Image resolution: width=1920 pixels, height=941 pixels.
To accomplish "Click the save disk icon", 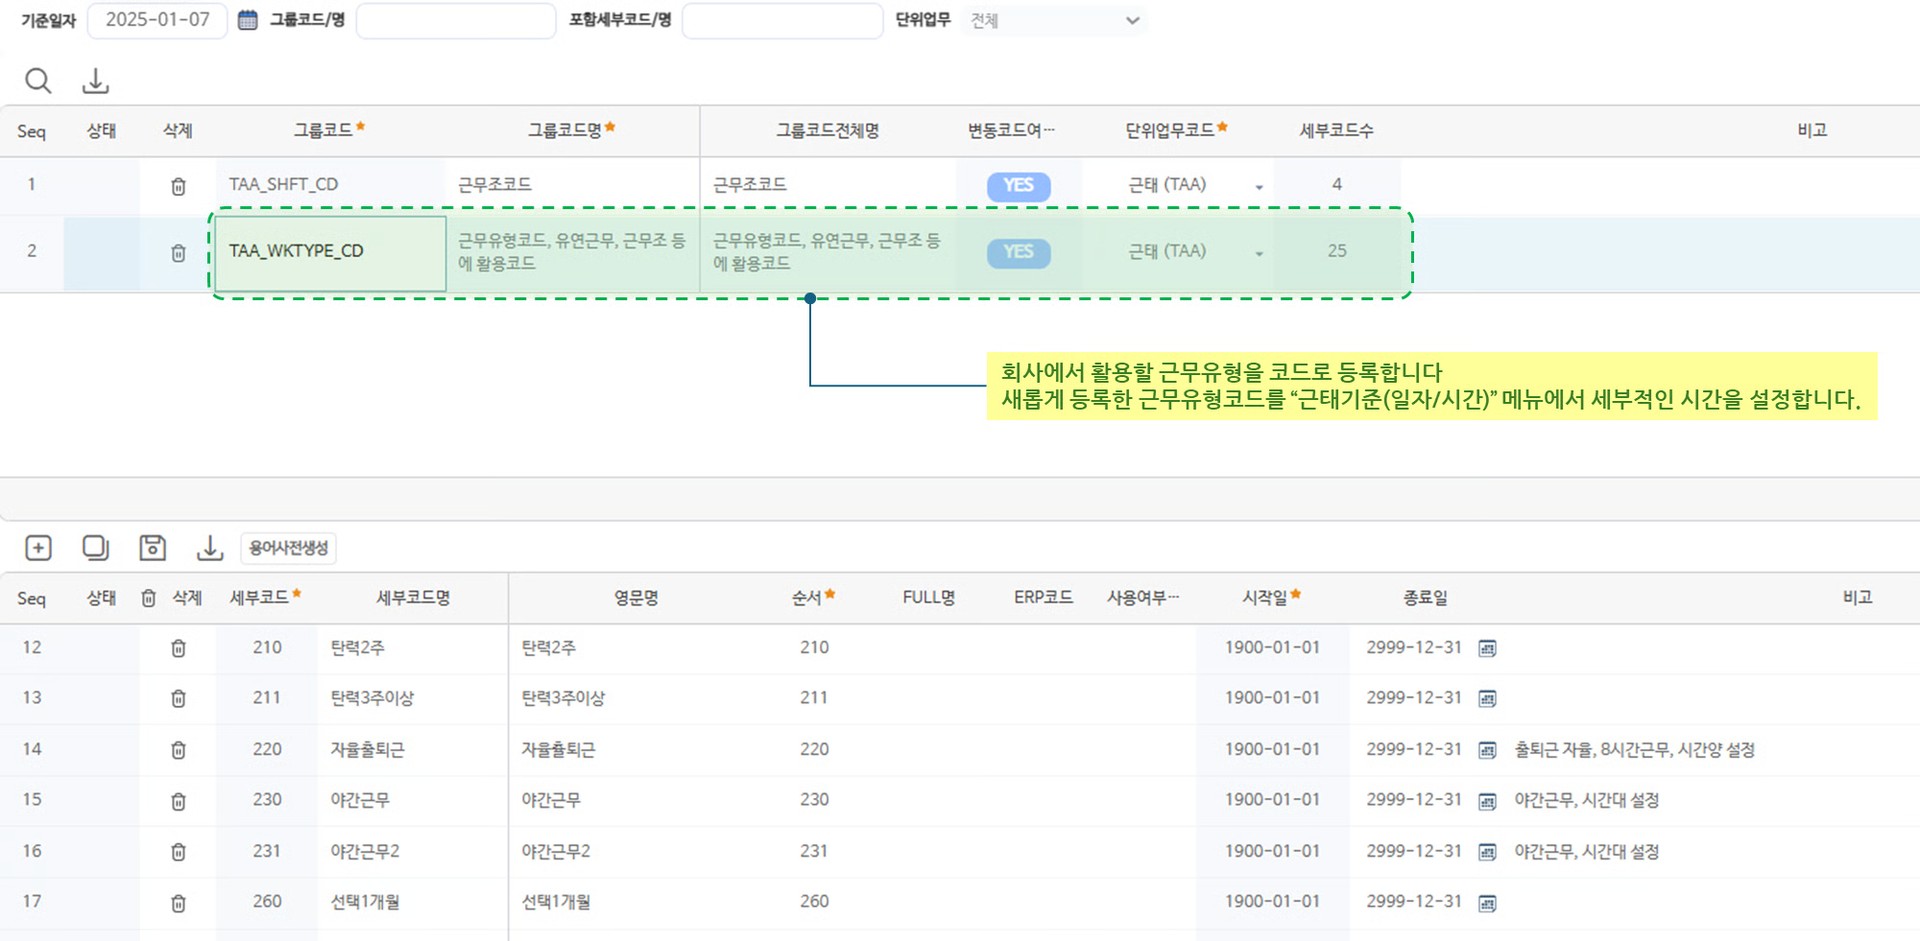I will pyautogui.click(x=152, y=548).
